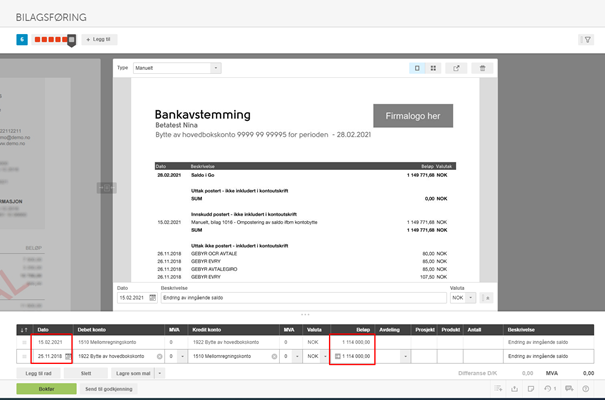The image size is (605, 400).
Task: Click first row amount 1 114 000,00
Action: (x=356, y=343)
